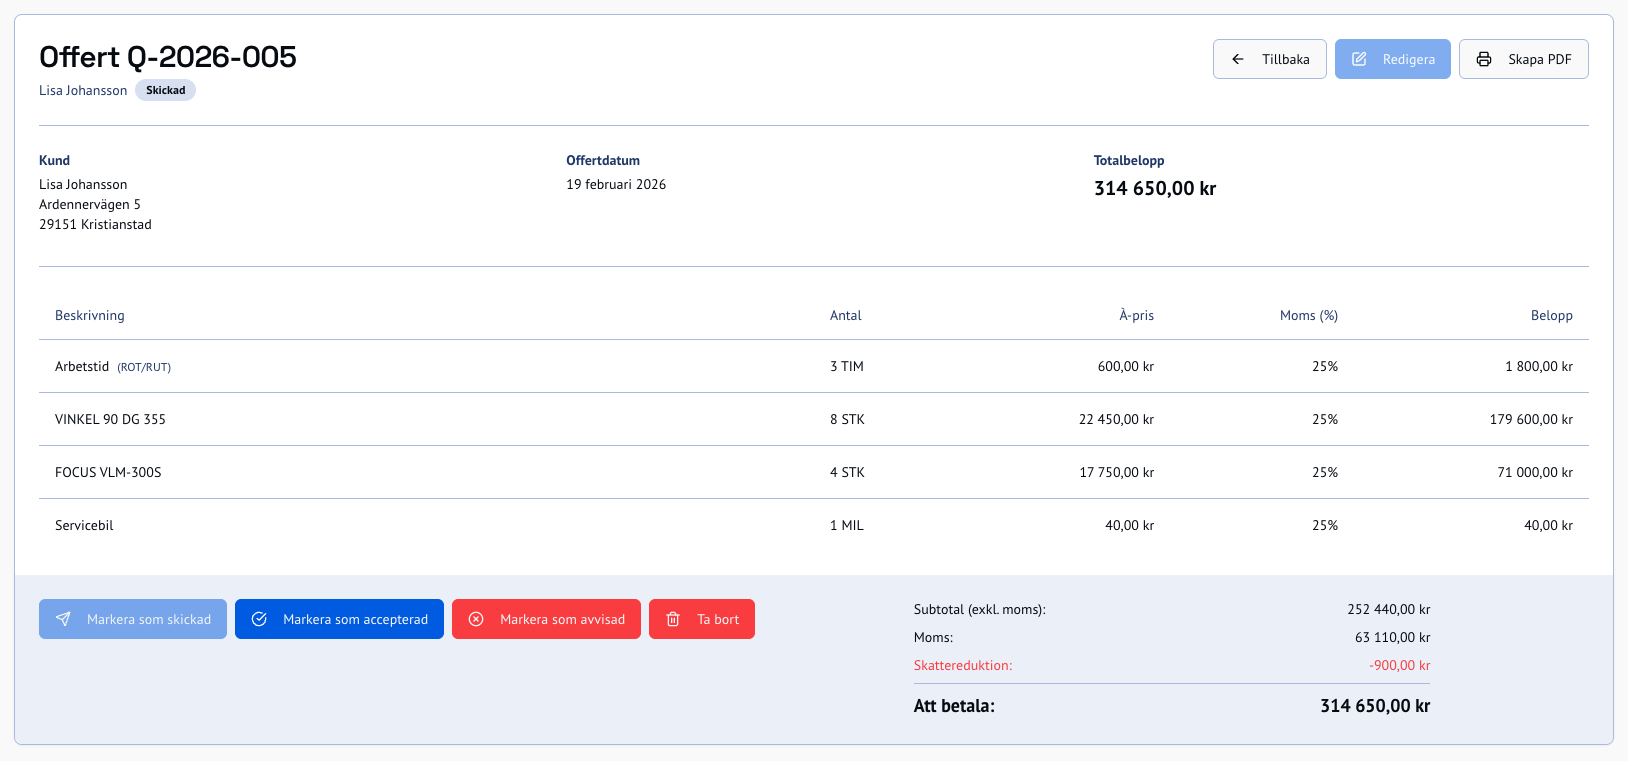Click the Beskrivning column header
This screenshot has width=1628, height=761.
tap(90, 315)
